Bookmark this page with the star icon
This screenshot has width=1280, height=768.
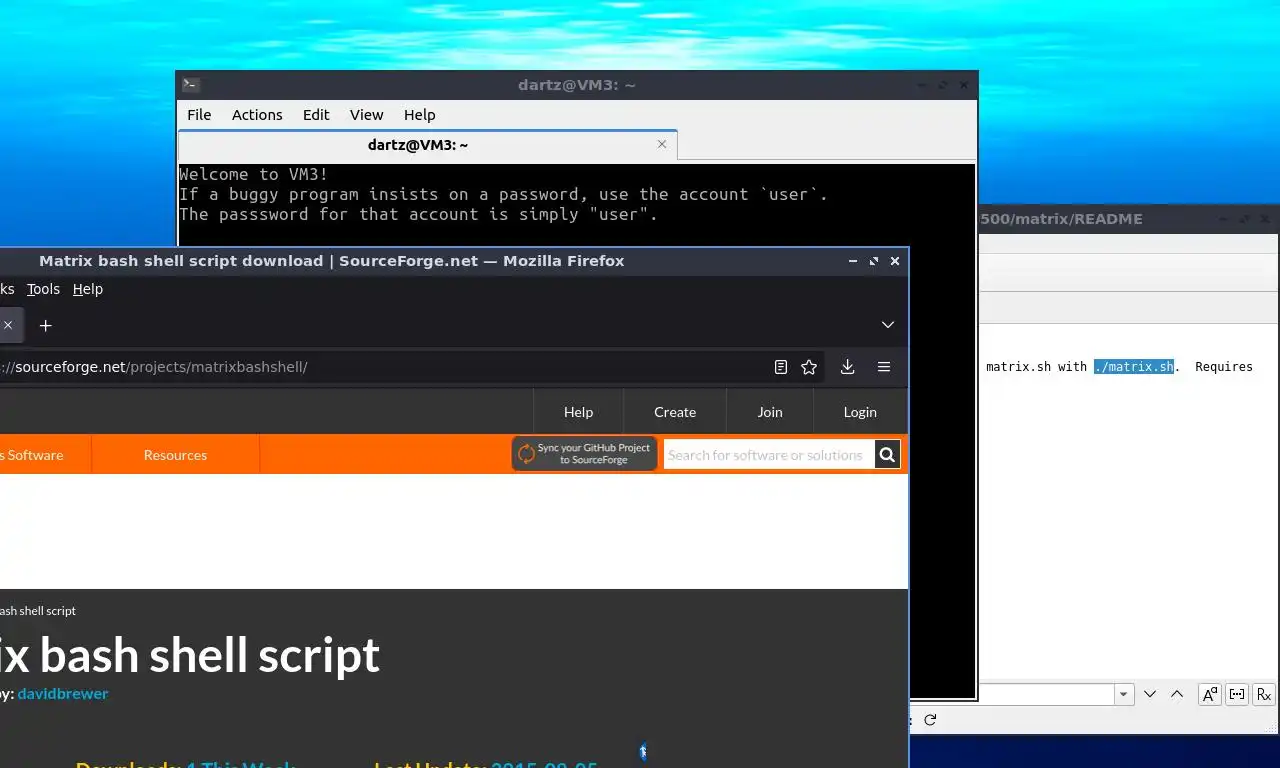click(x=809, y=367)
